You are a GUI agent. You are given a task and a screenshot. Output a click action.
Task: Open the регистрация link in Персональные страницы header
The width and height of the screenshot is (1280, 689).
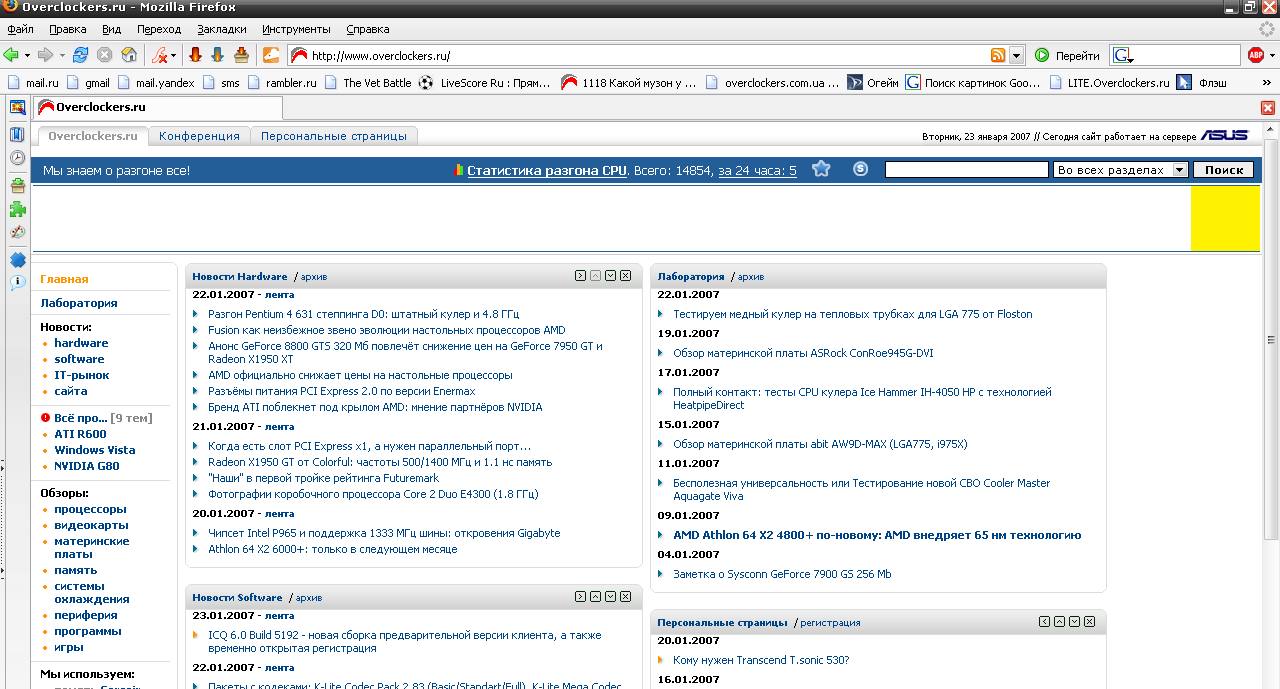coord(830,623)
